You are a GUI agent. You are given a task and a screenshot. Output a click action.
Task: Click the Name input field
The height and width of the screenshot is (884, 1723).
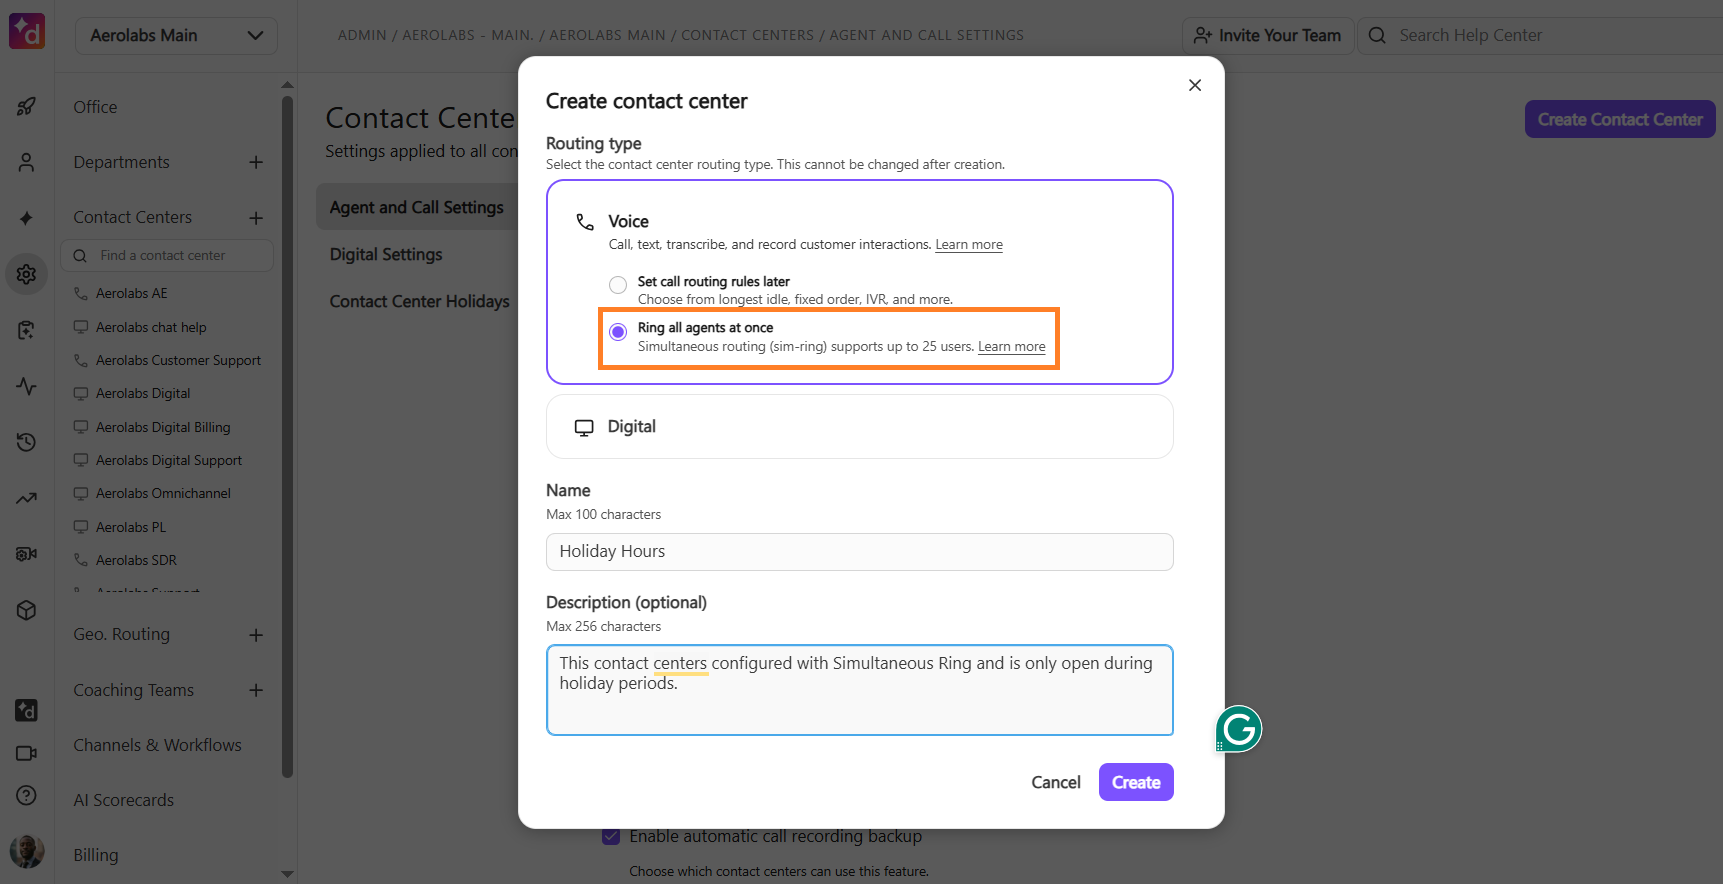(860, 552)
